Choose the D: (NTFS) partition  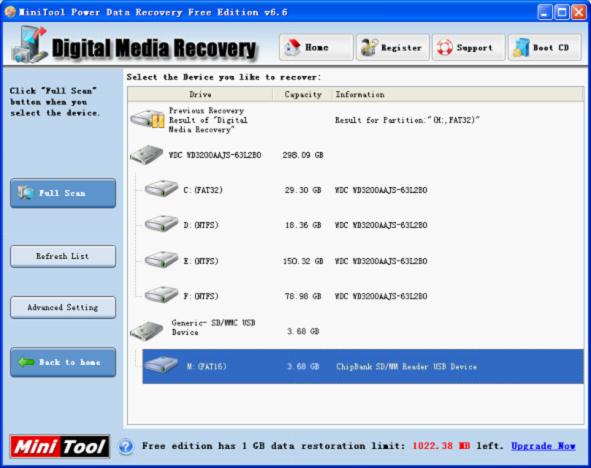201,225
